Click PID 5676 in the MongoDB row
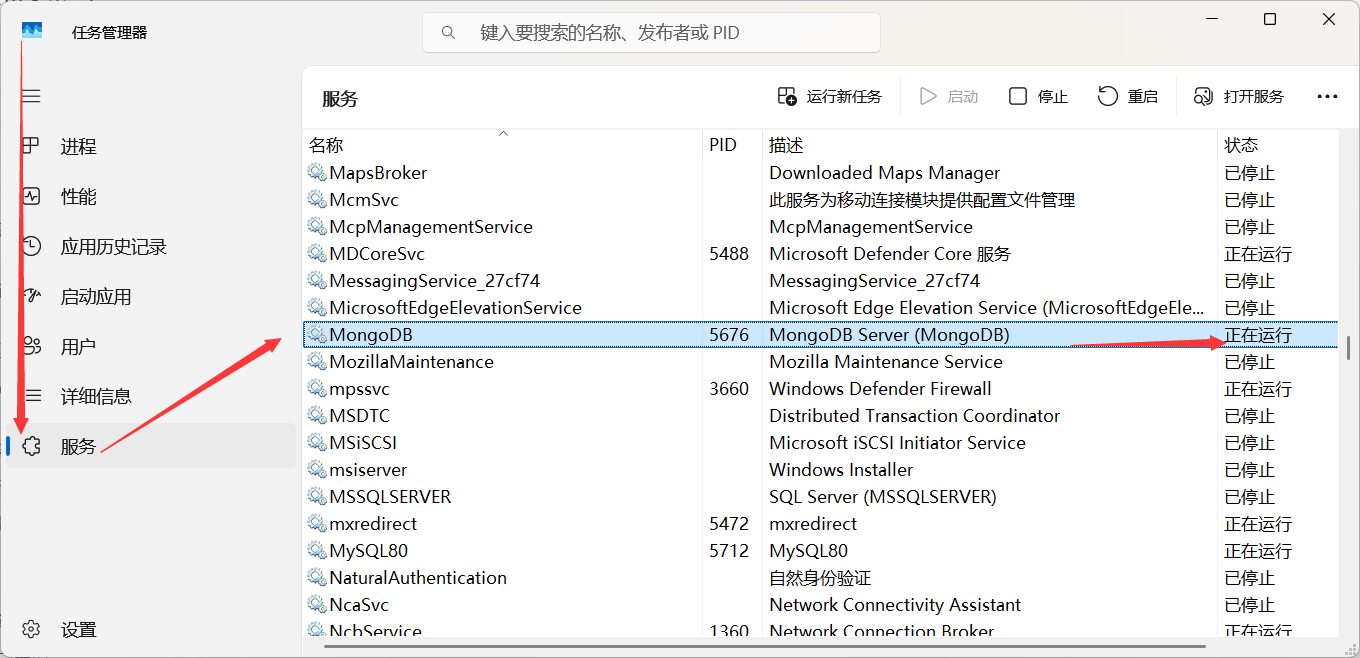The width and height of the screenshot is (1360, 658). [x=729, y=335]
